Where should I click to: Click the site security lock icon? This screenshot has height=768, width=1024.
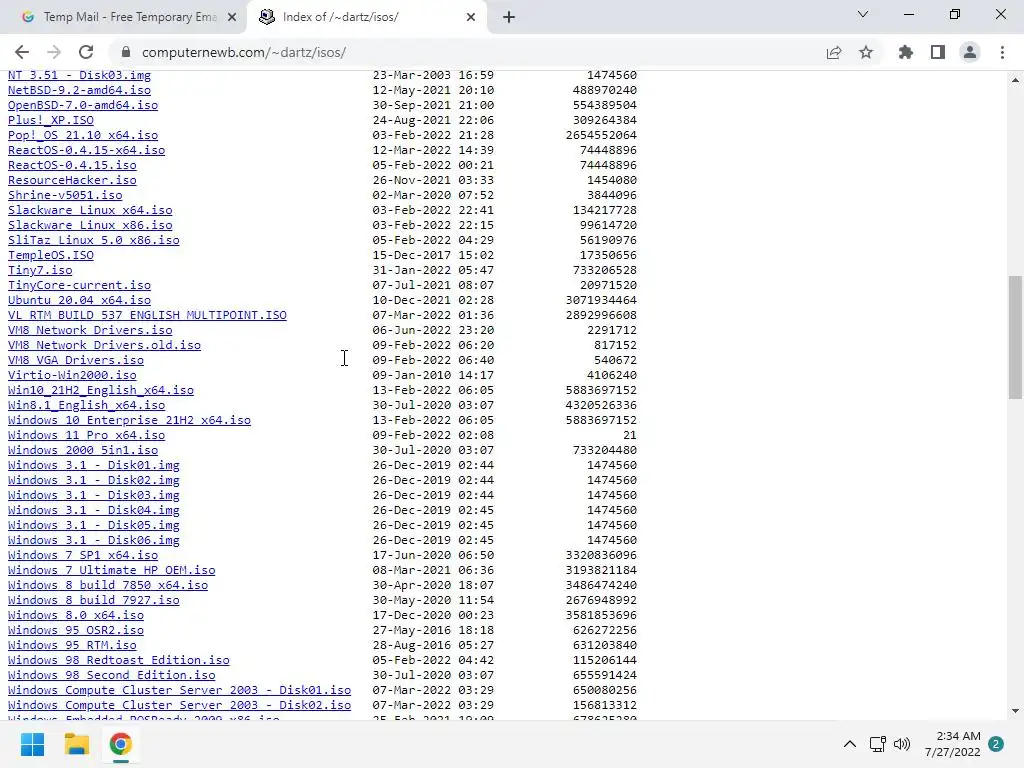[x=126, y=52]
